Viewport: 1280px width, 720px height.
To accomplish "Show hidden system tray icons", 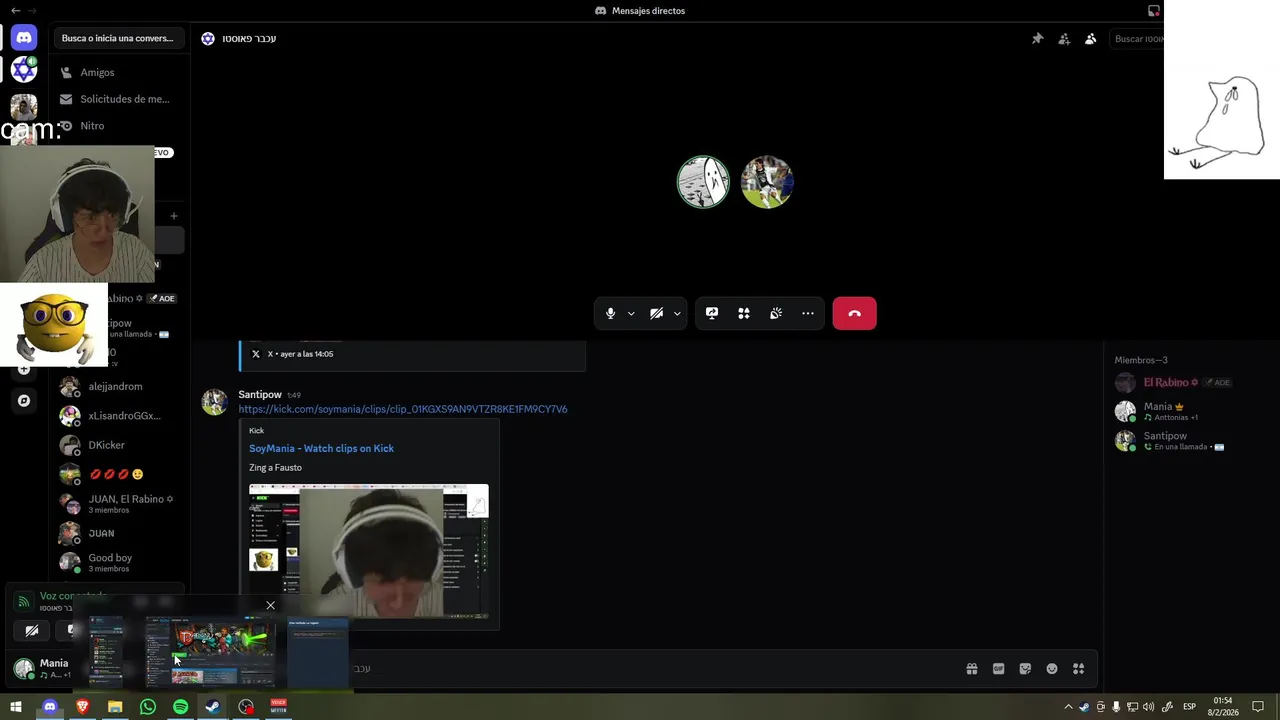I will 1068,707.
